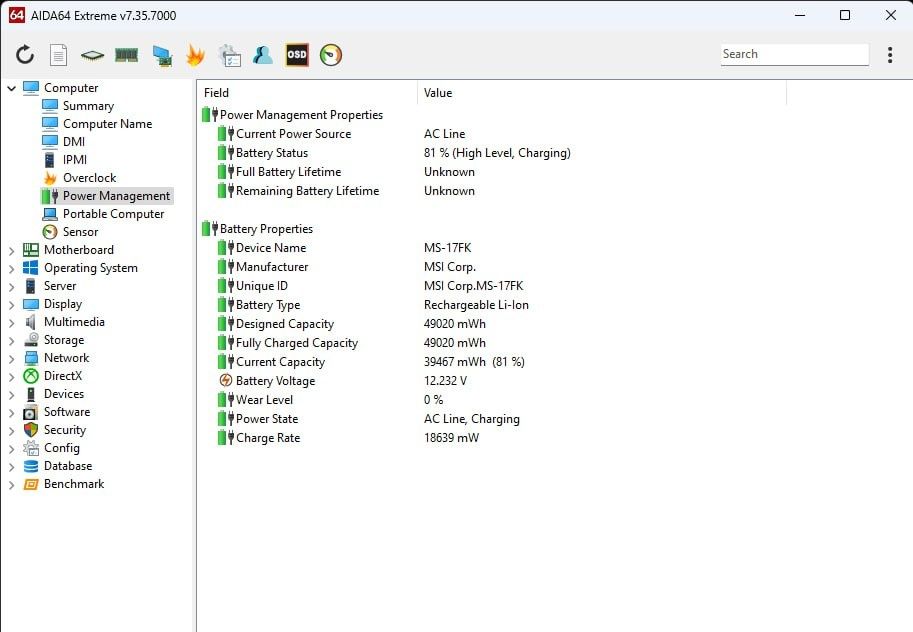Expand the Operating System node
The height and width of the screenshot is (632, 913).
click(x=11, y=269)
